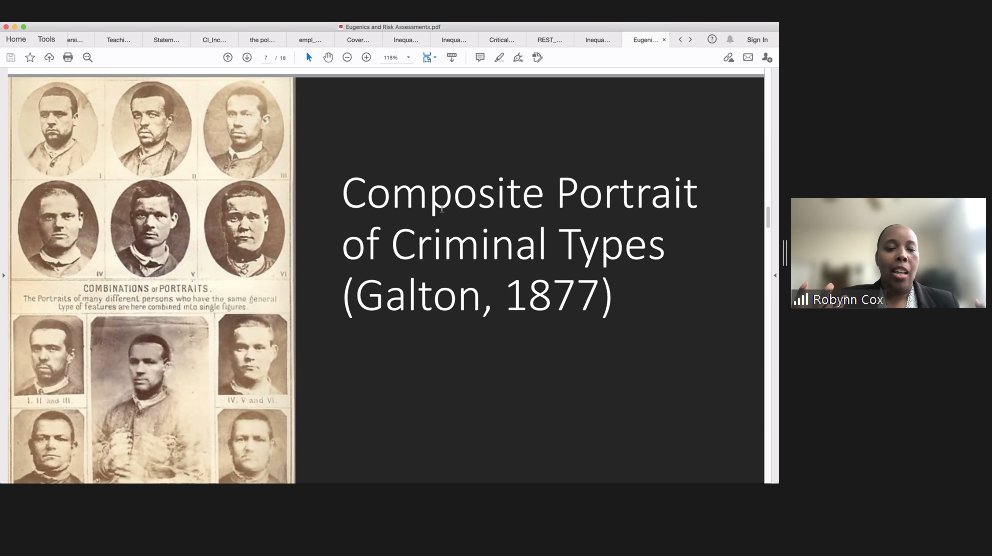Close the Eugeni... document tab

click(x=664, y=40)
